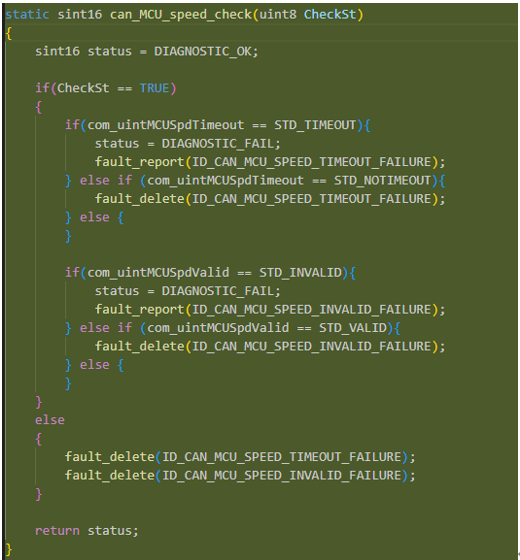Click the first DIAGNOSTIC_FAIL assignment value
This screenshot has width=520, height=560.
(x=218, y=144)
